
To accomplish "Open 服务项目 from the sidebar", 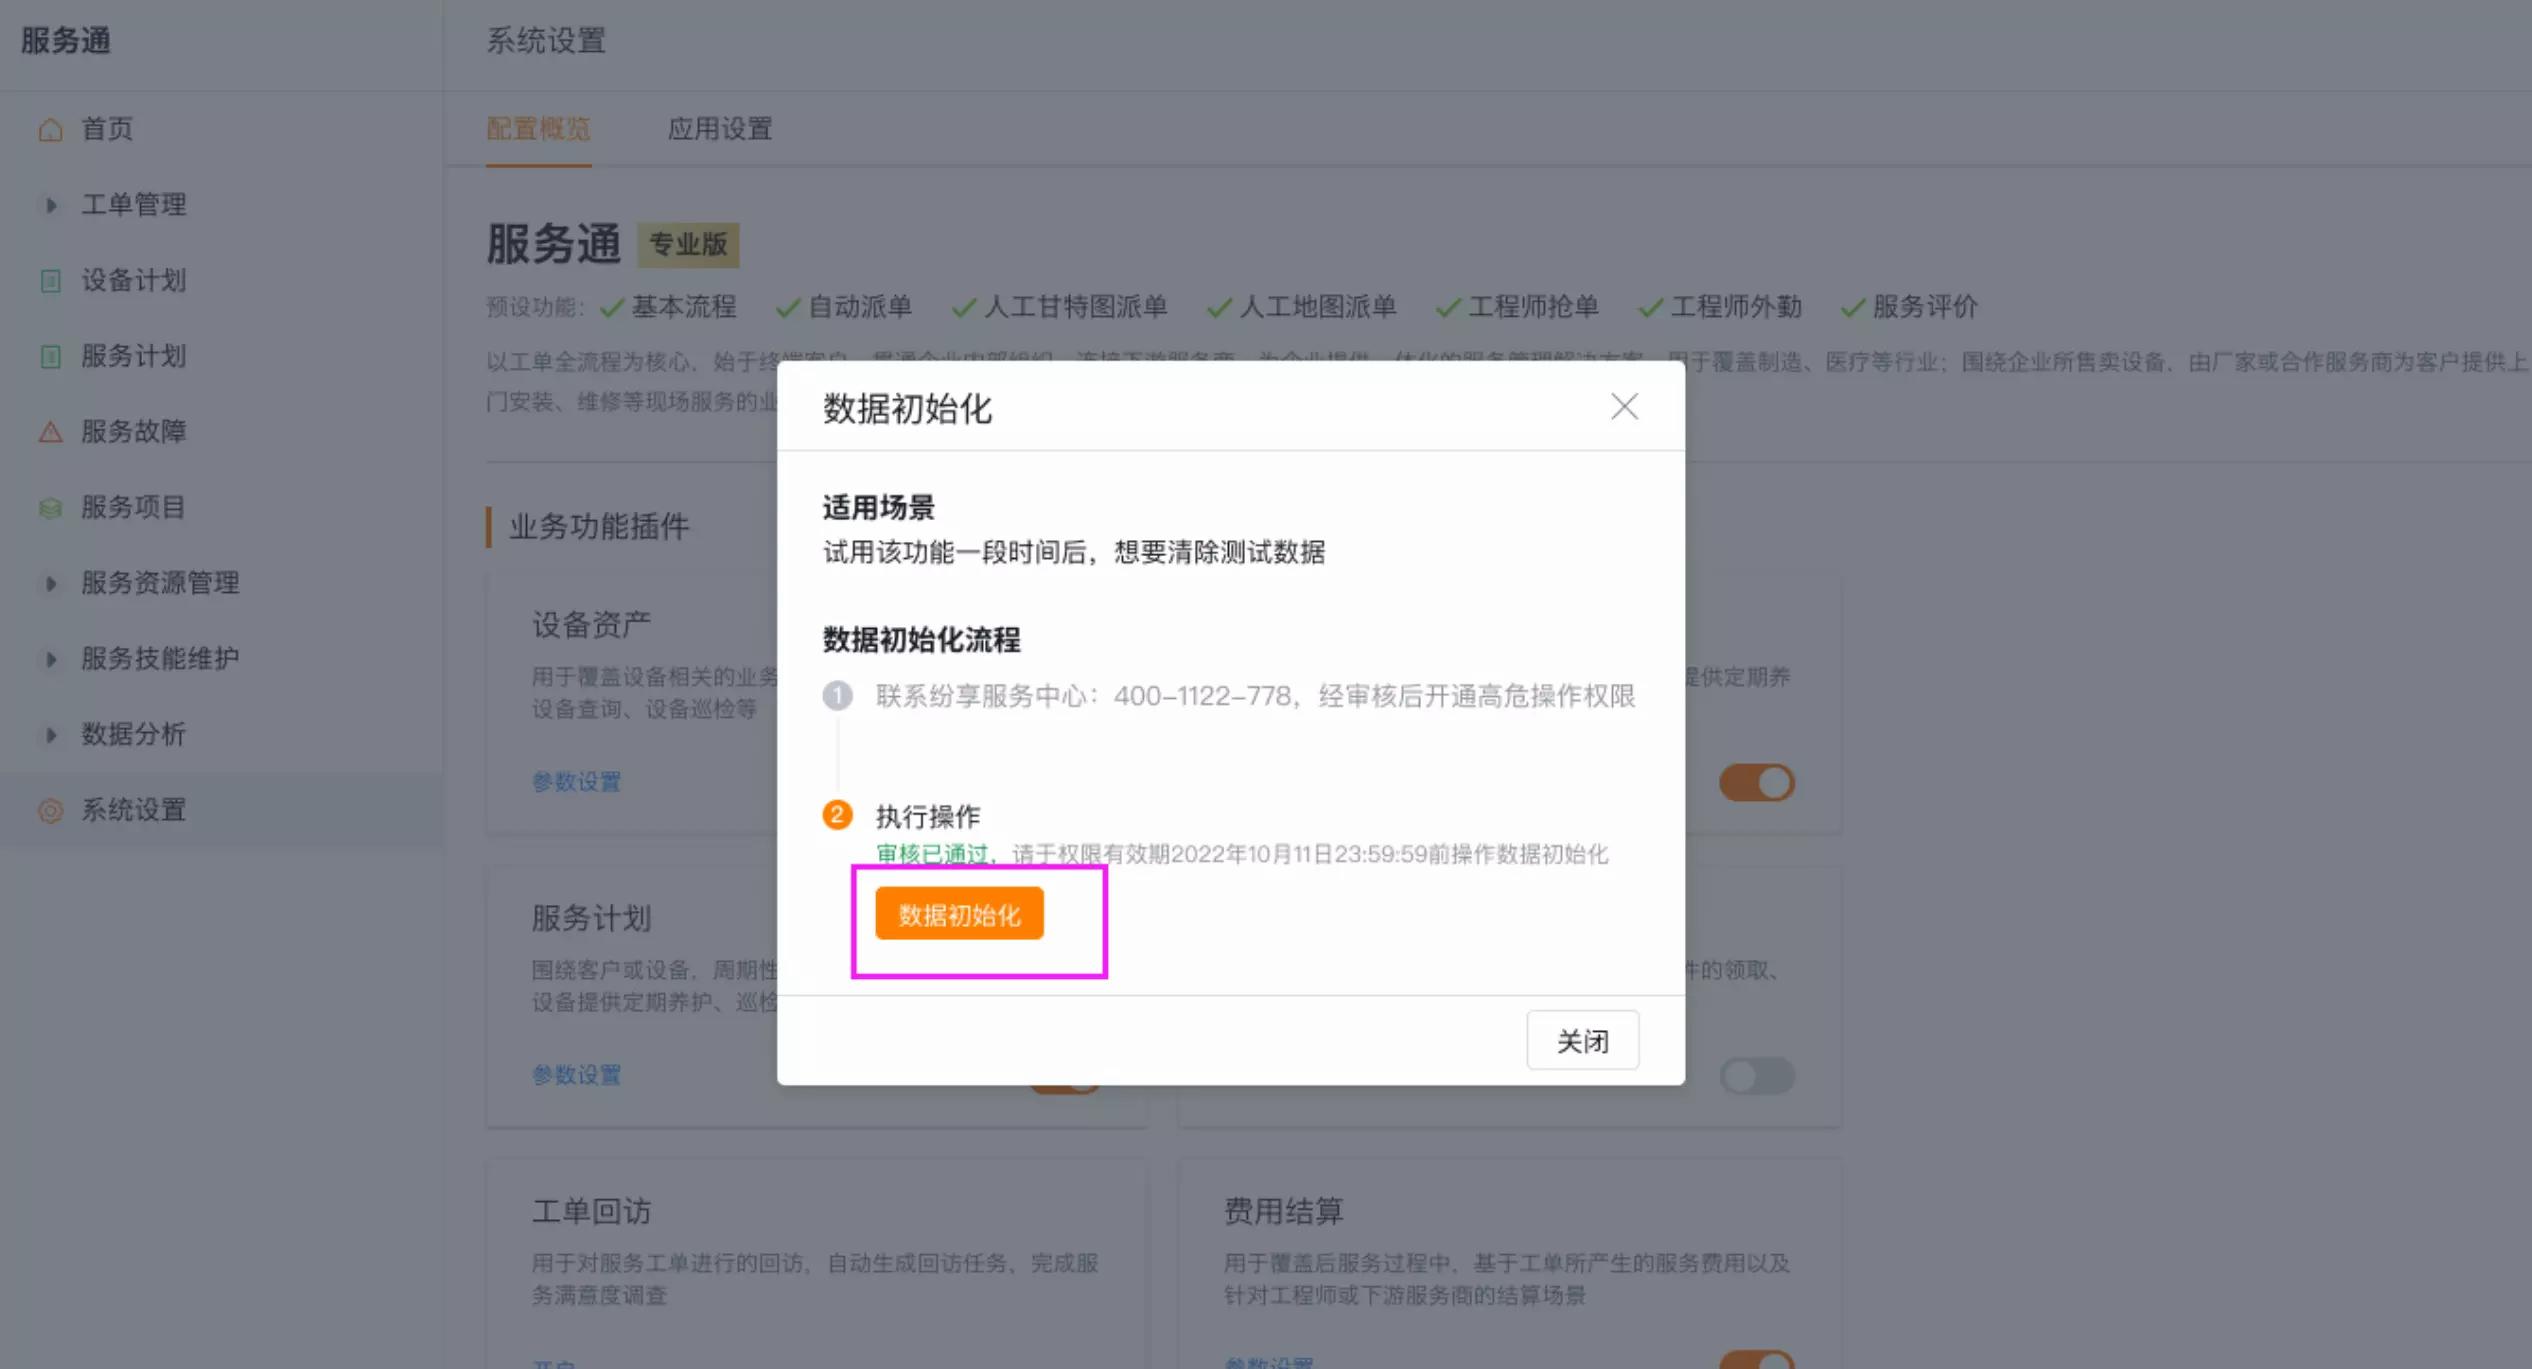I will [x=133, y=507].
